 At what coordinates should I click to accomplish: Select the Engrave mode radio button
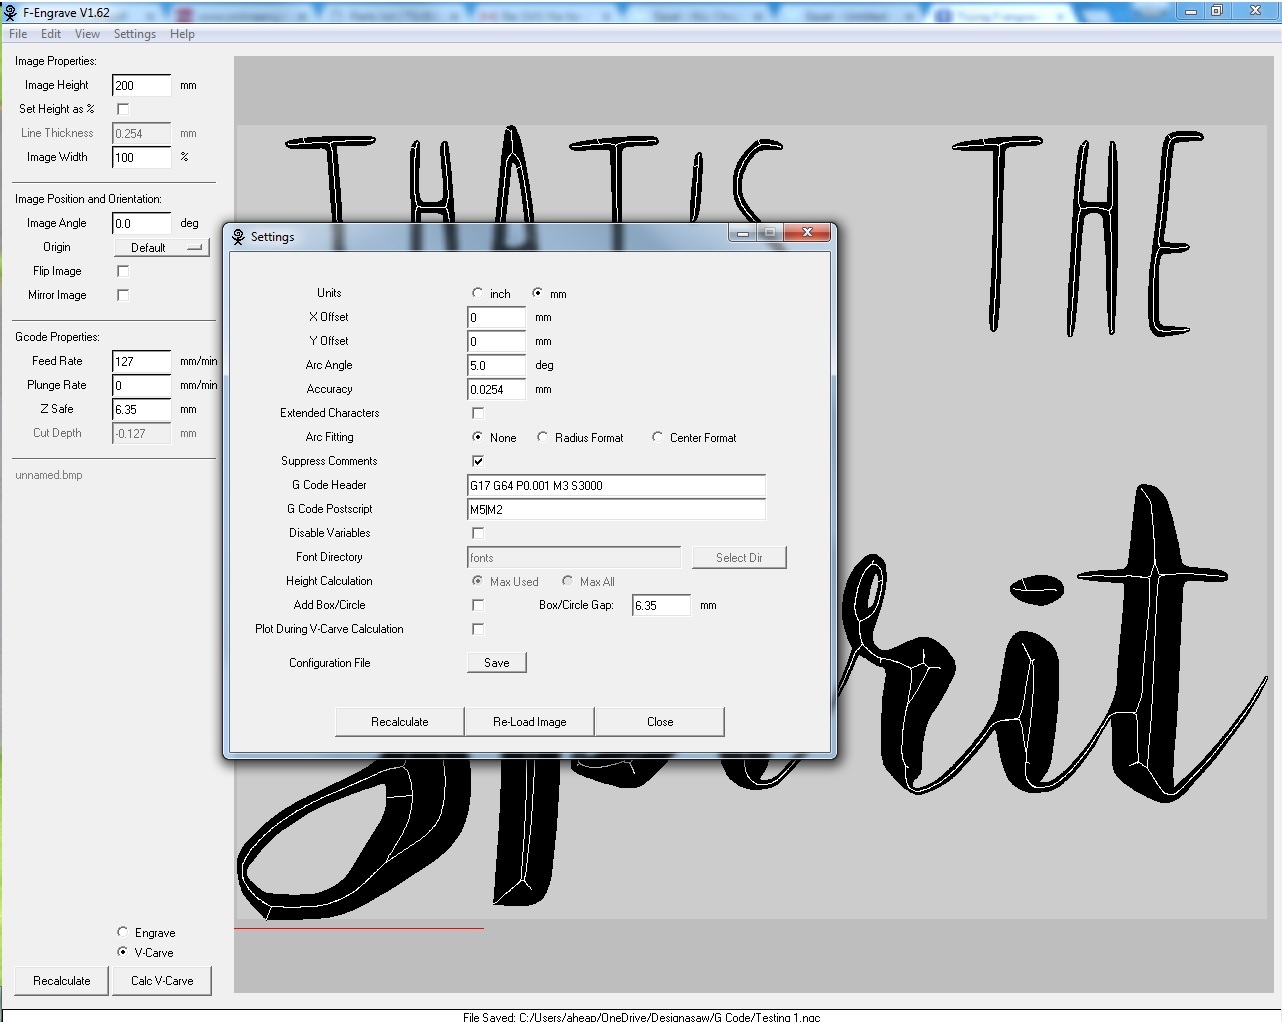point(123,932)
